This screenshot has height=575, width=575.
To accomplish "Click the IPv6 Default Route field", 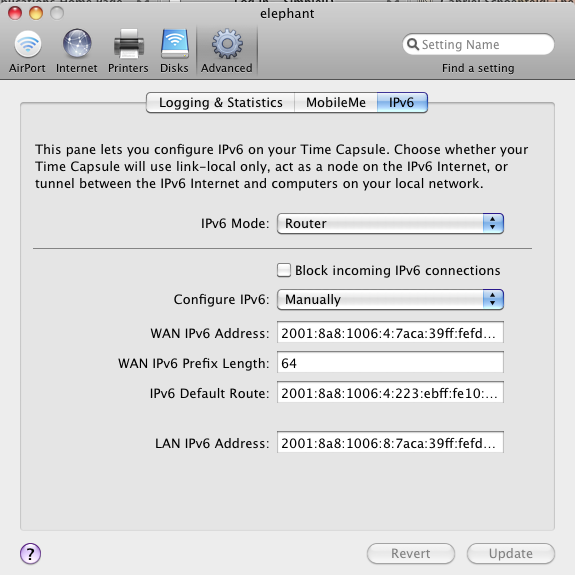I will click(x=390, y=392).
